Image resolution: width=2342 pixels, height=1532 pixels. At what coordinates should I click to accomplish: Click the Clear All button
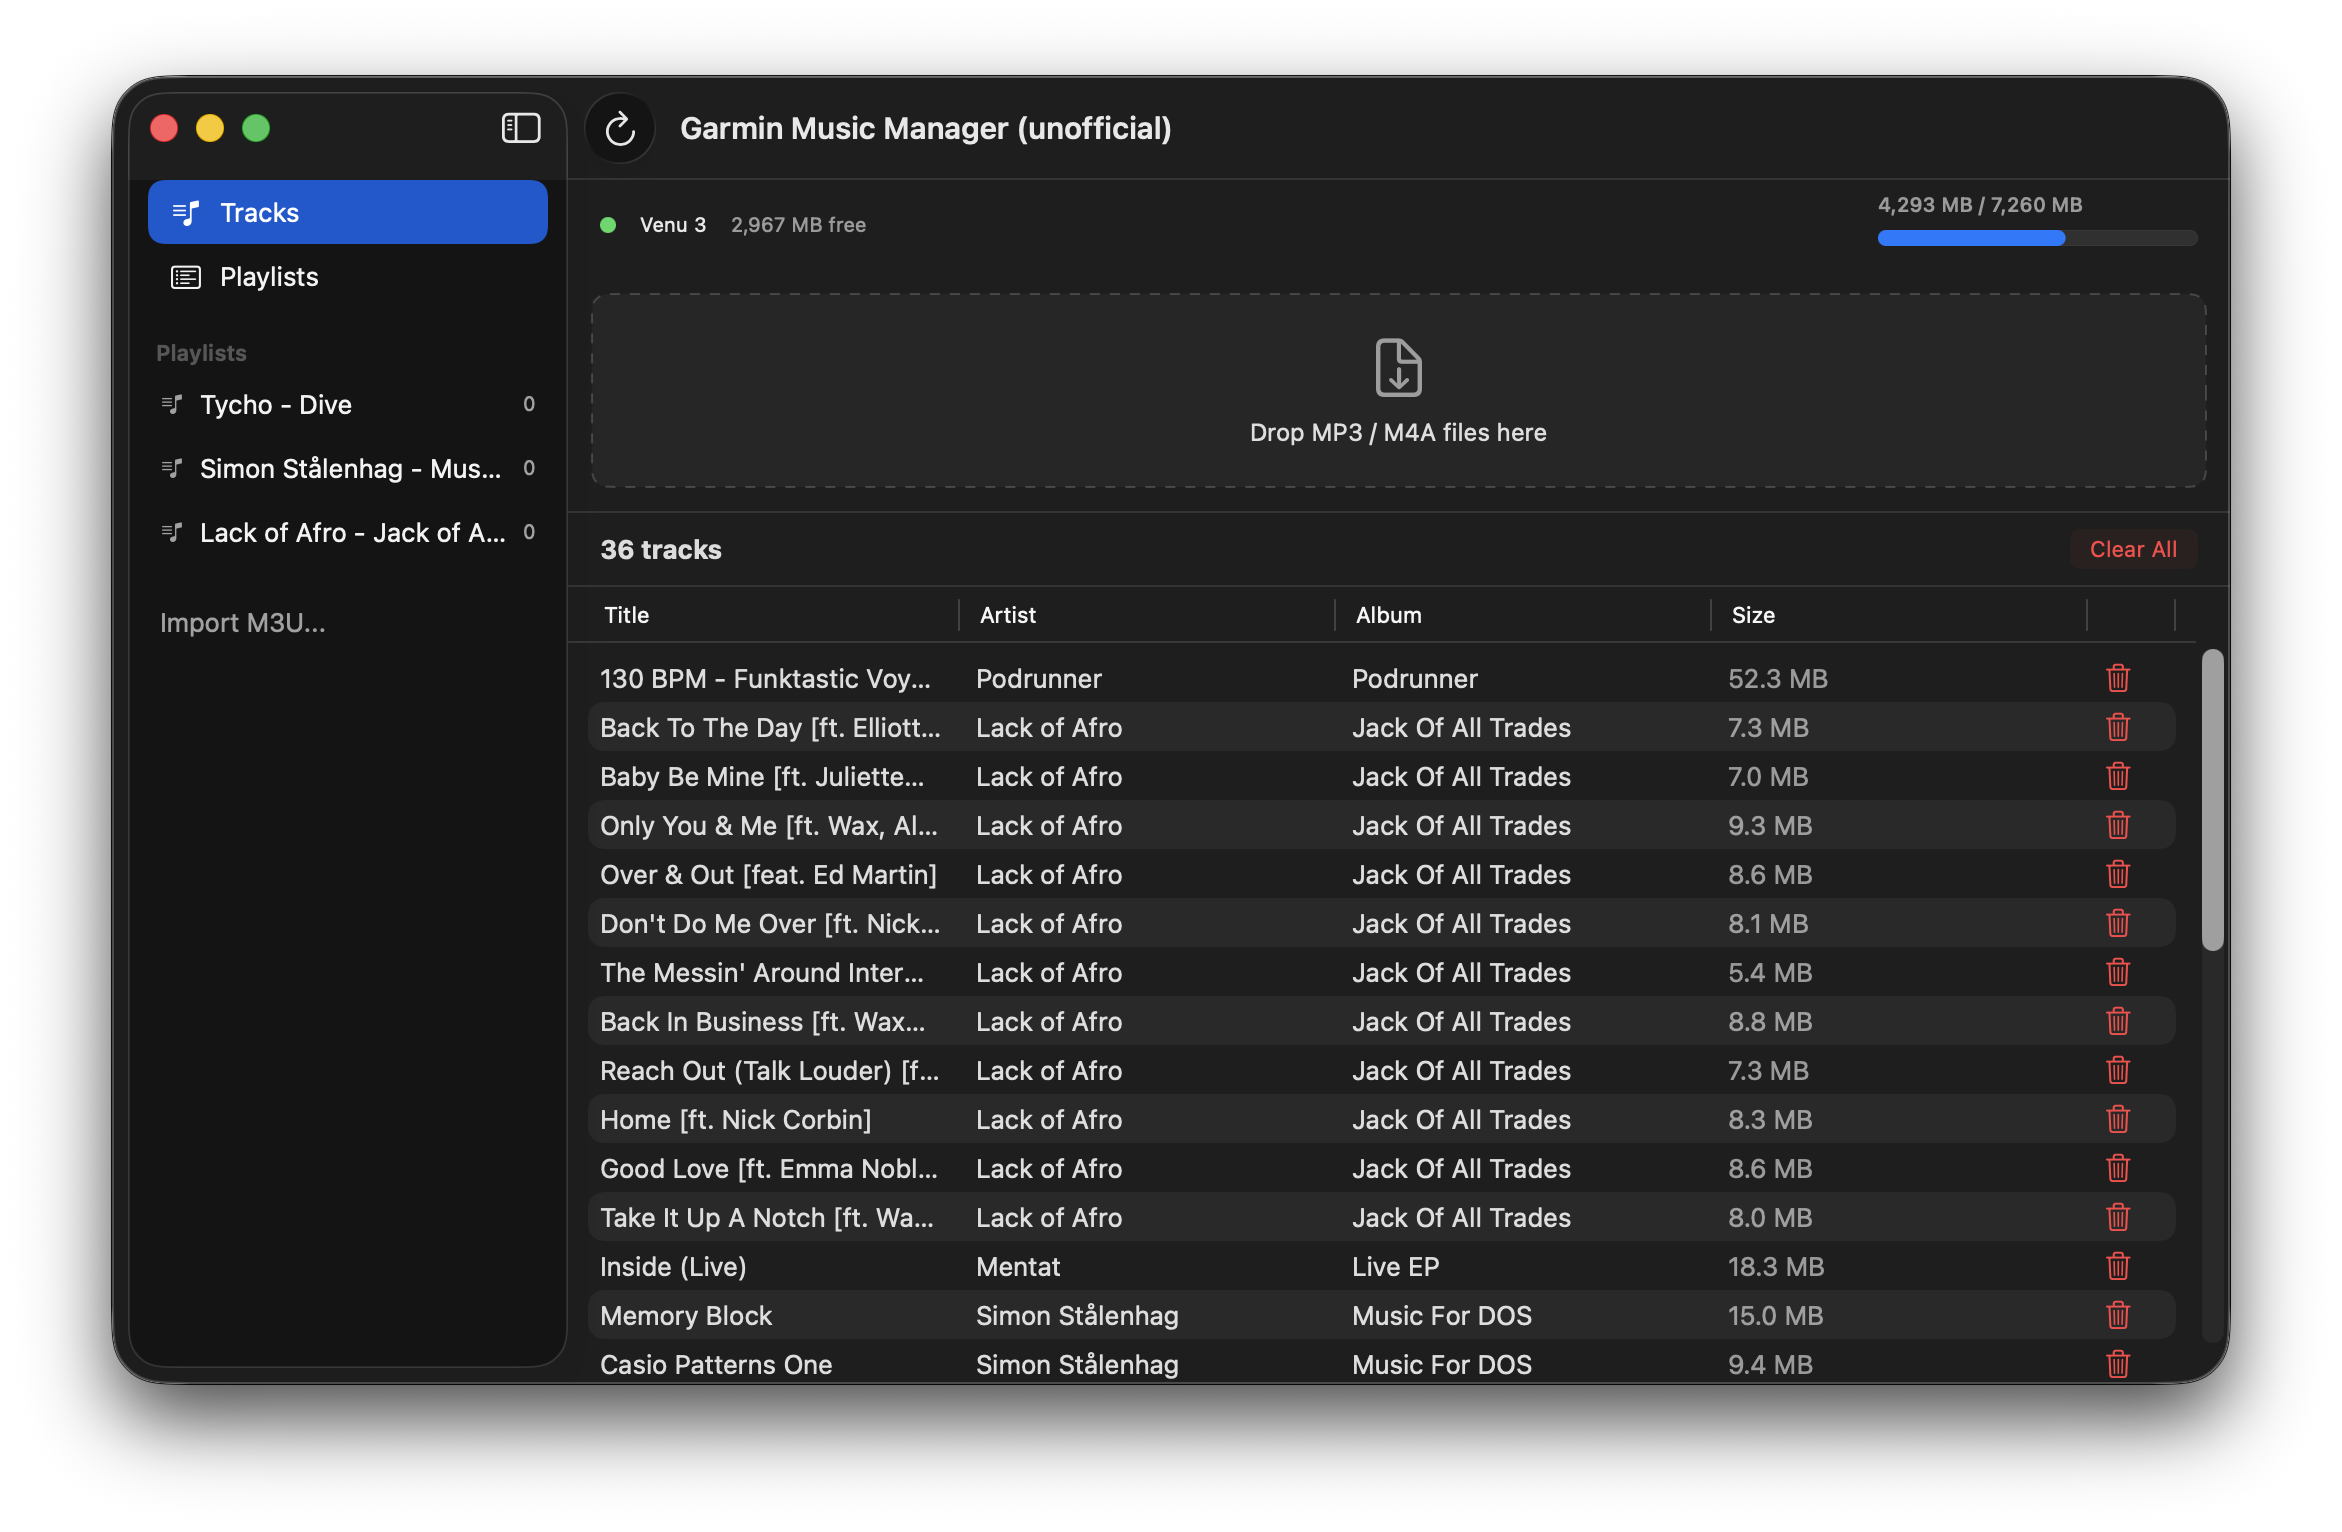(2132, 549)
